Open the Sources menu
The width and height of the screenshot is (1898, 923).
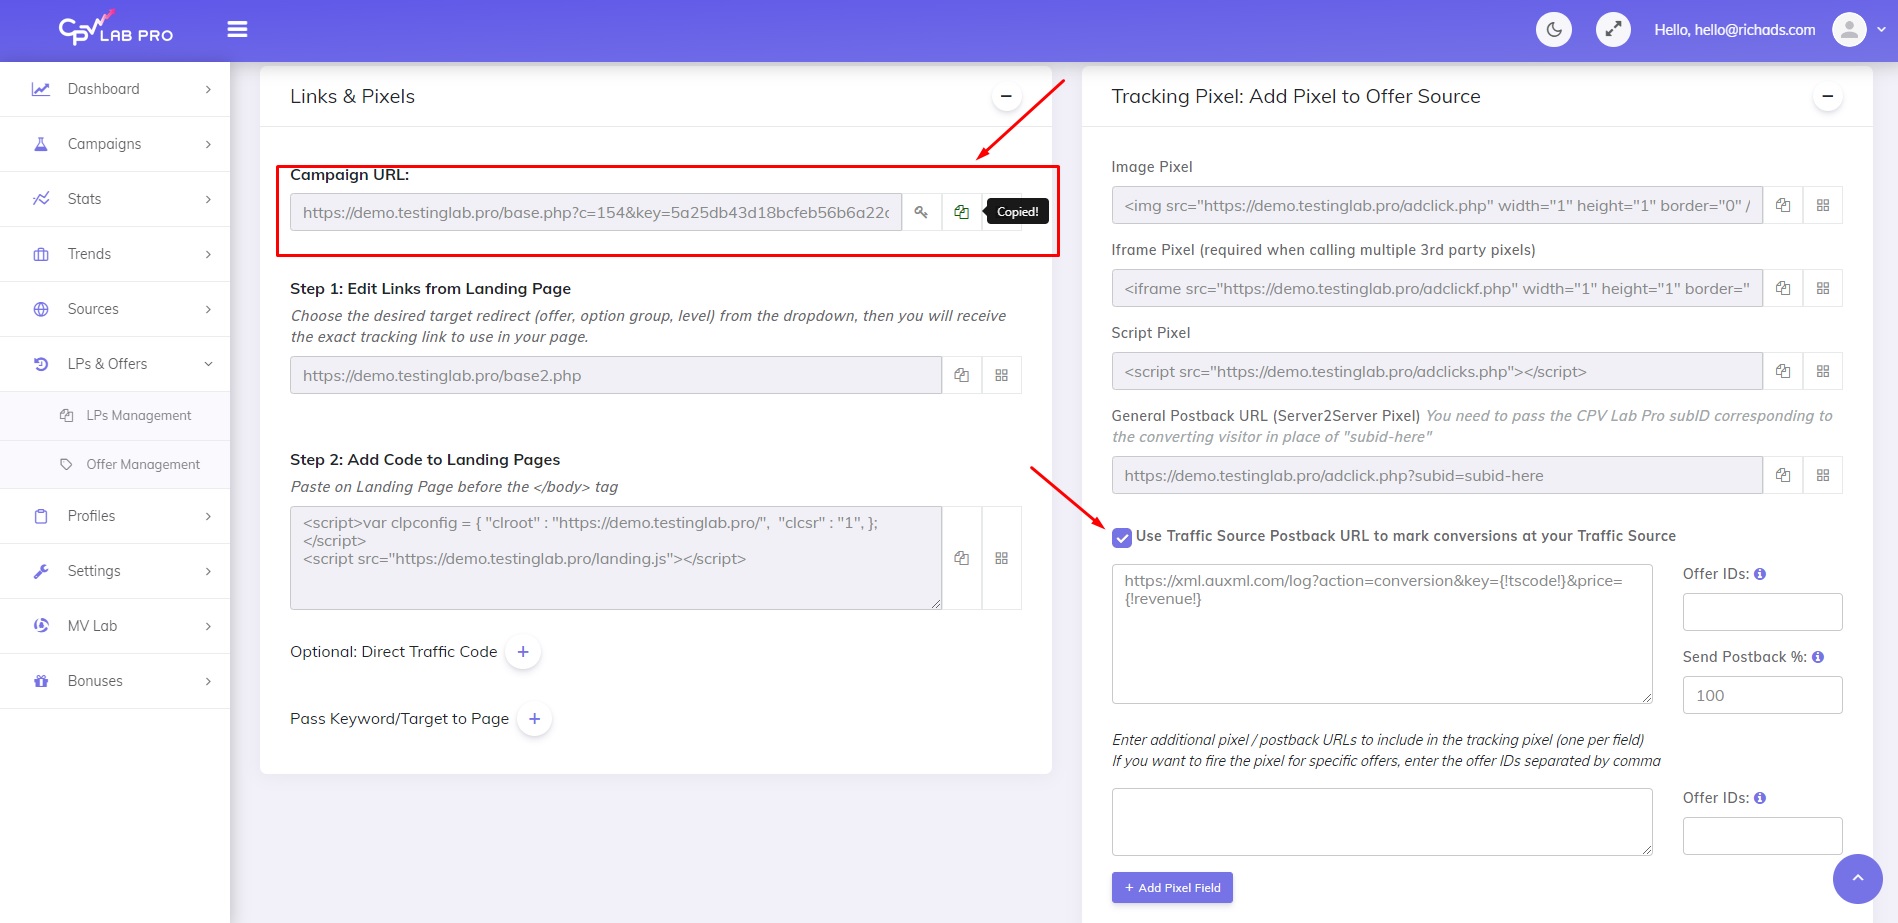tap(115, 309)
